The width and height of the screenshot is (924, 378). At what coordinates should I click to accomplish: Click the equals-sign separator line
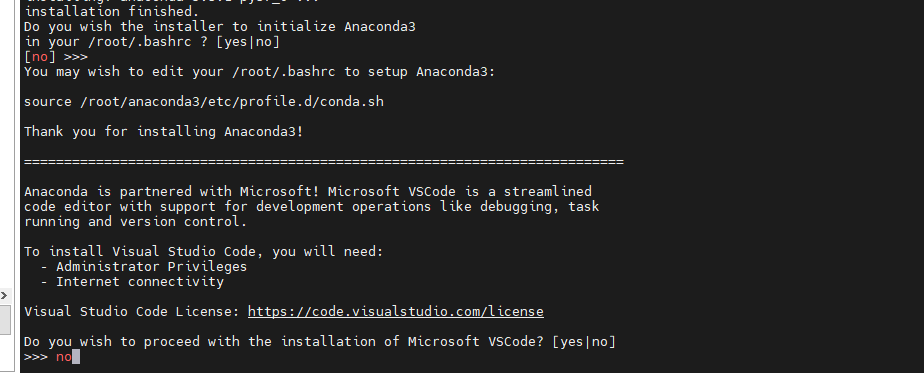click(x=324, y=162)
